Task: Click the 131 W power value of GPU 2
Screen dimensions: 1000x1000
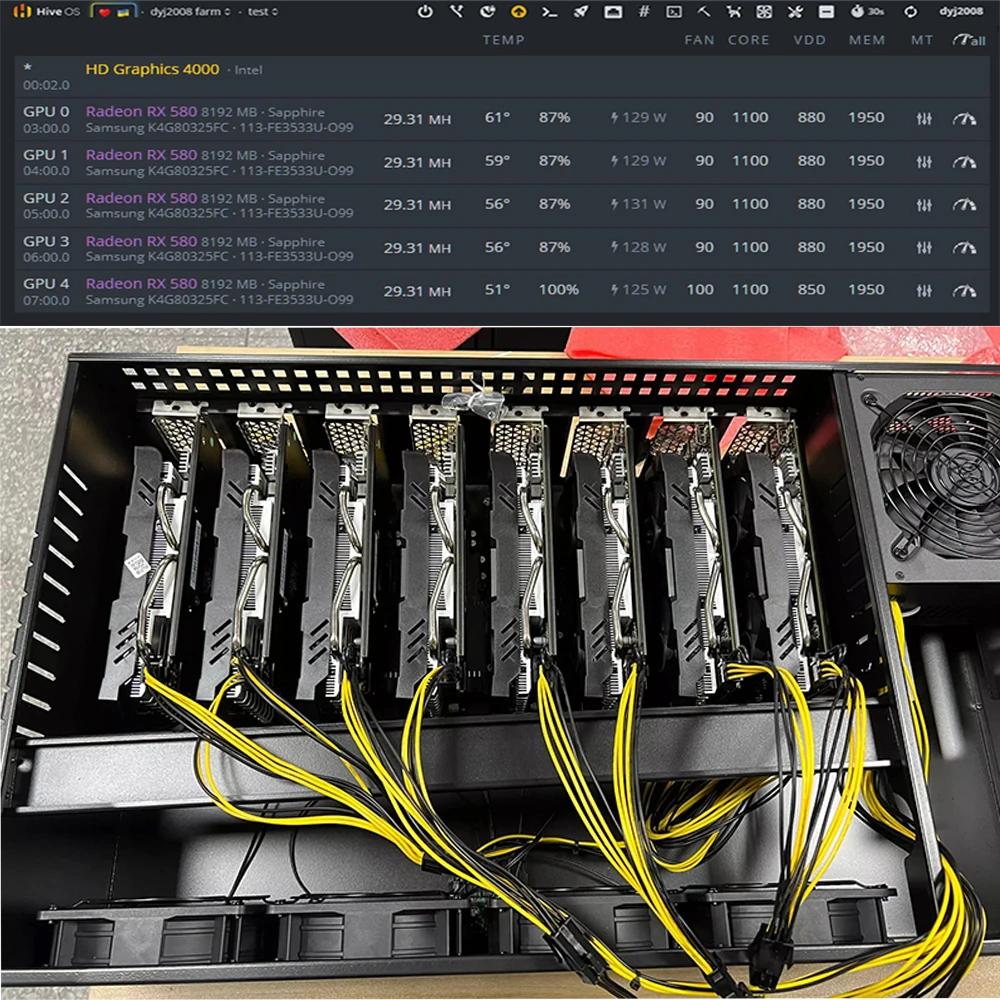Action: tap(638, 204)
